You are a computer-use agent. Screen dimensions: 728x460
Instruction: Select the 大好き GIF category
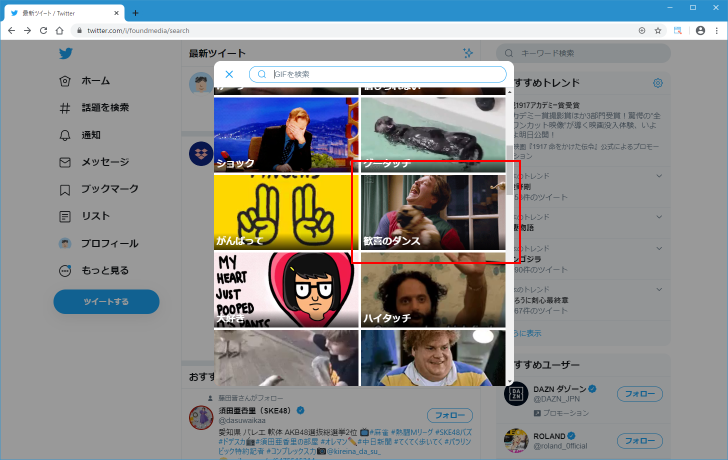click(x=286, y=290)
